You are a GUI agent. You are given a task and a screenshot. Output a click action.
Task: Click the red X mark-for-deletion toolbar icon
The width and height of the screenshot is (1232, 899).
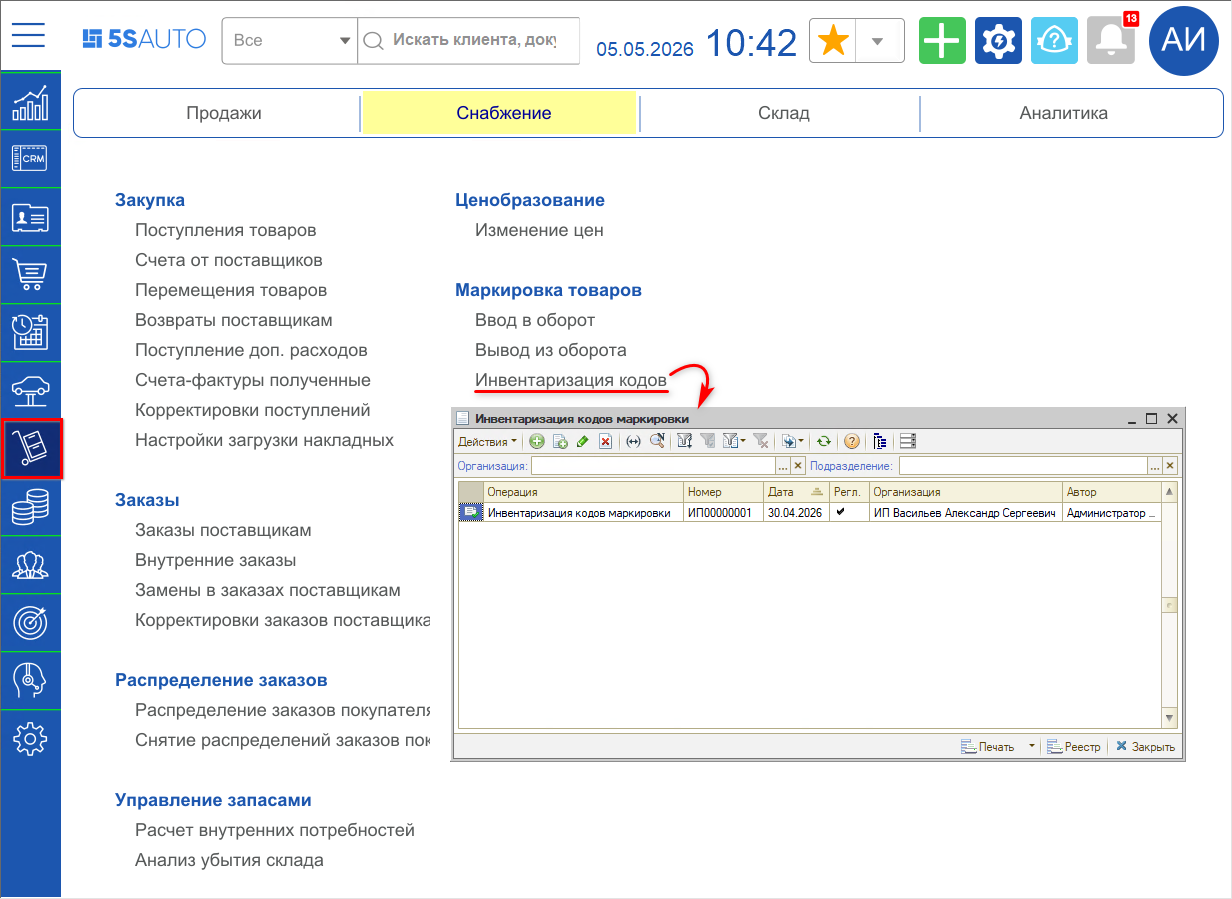[605, 441]
